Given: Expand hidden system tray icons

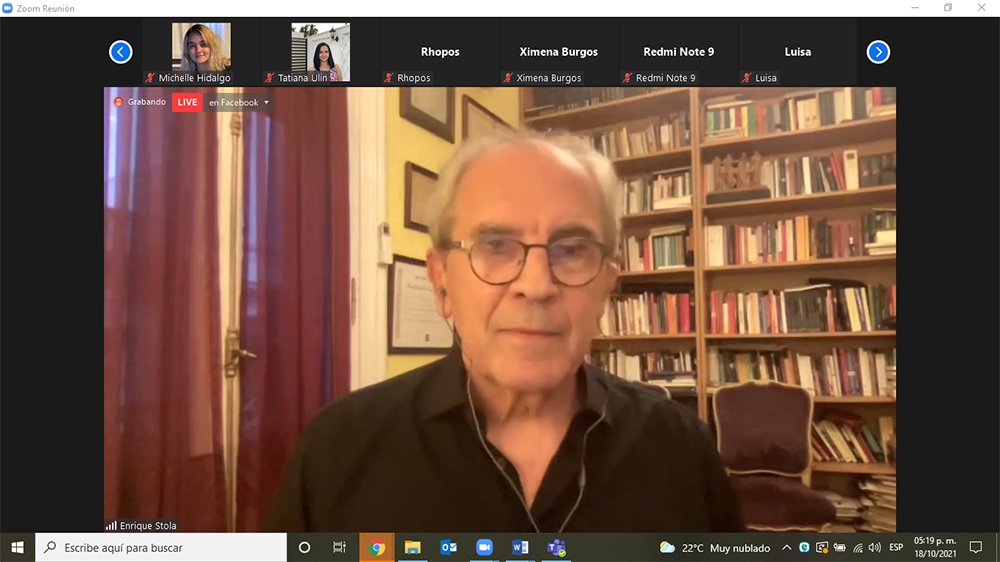Looking at the screenshot, I should [x=787, y=547].
